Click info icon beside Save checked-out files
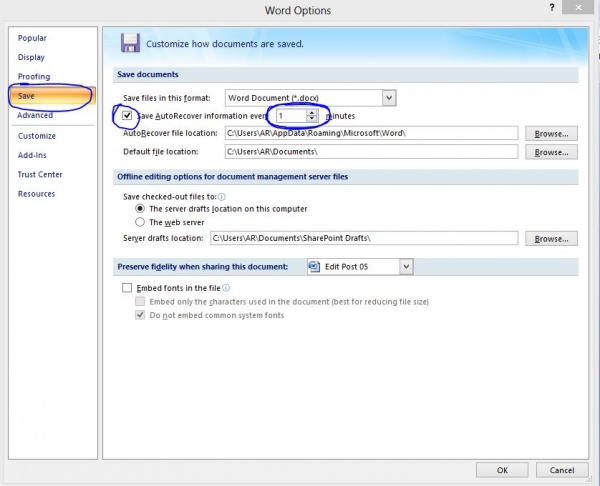 pos(222,197)
